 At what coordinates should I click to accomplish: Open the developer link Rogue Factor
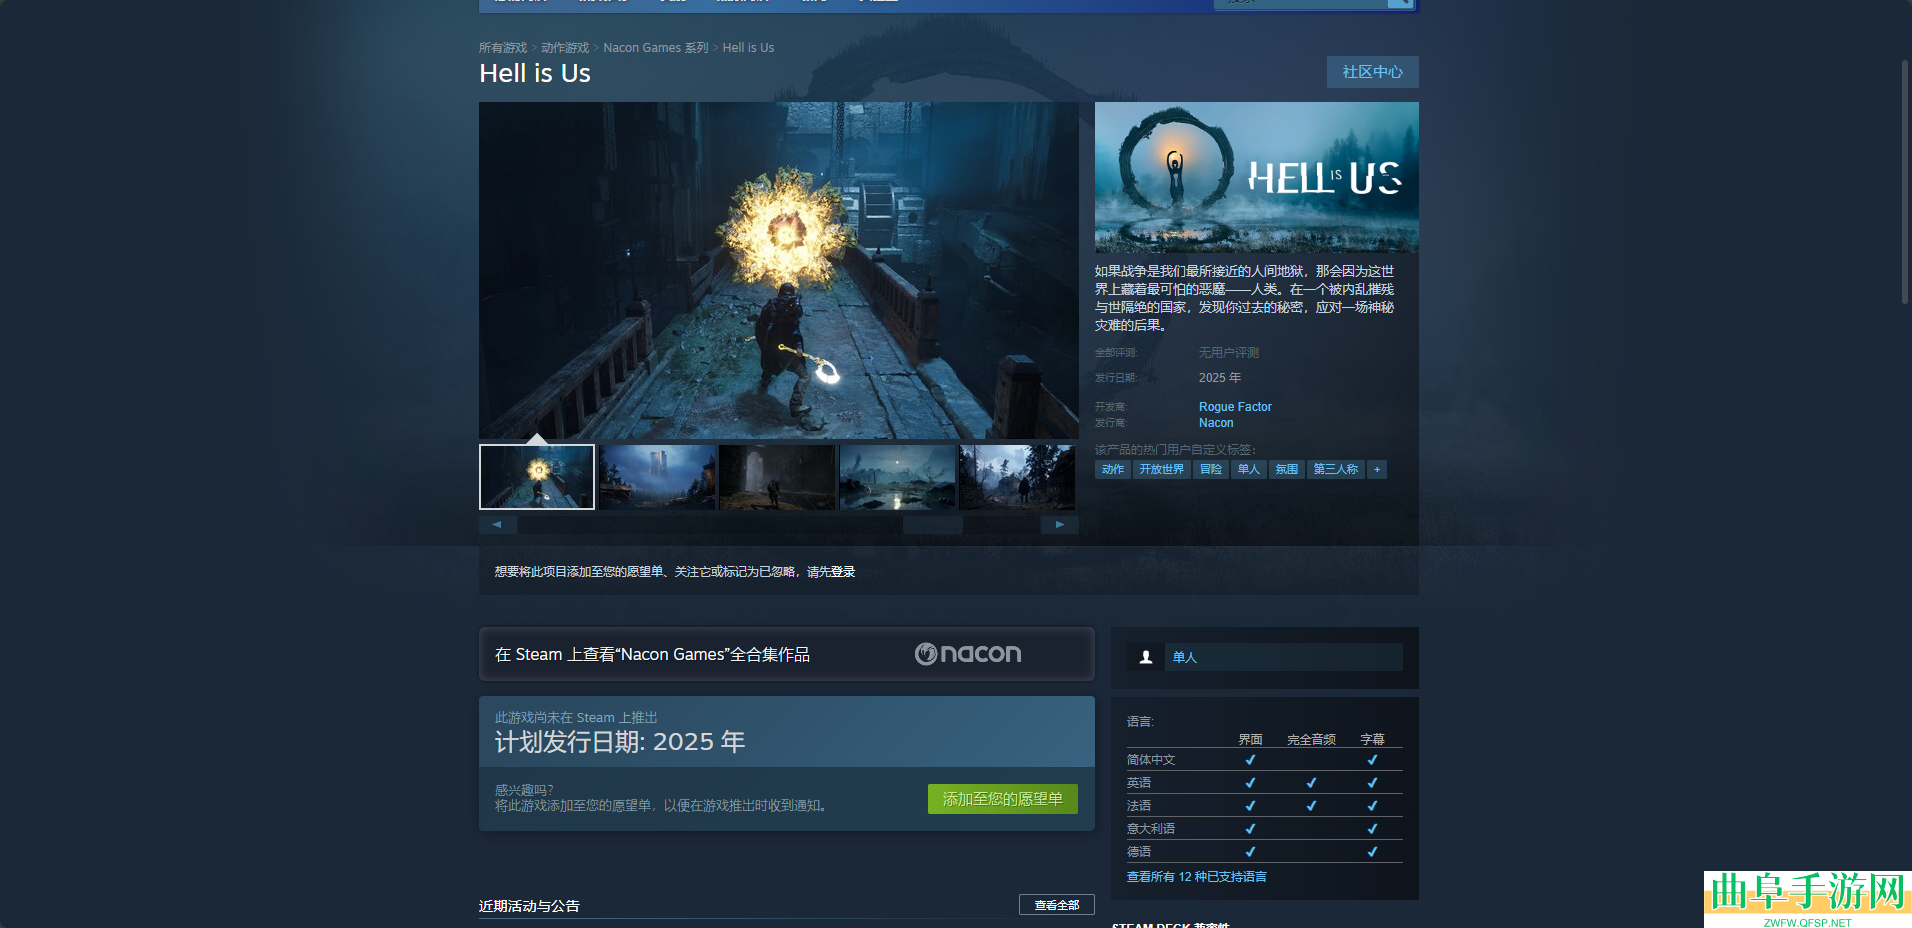[x=1235, y=407]
